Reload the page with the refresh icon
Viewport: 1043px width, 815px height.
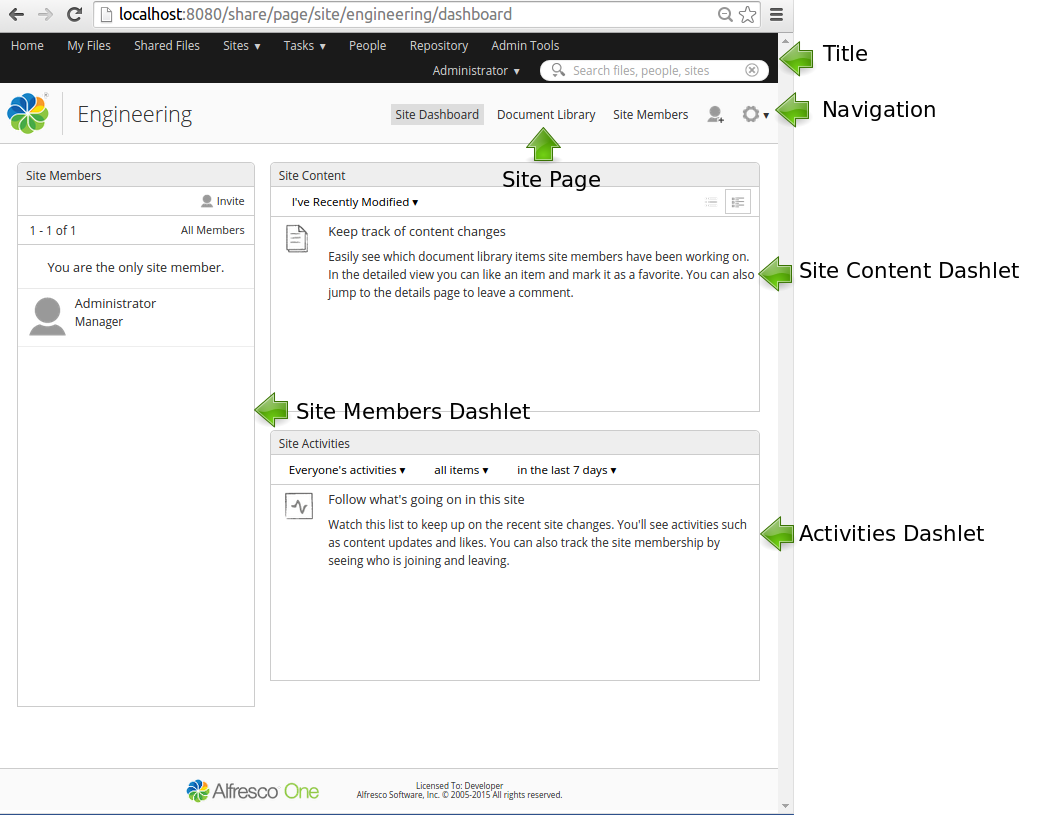[x=74, y=15]
